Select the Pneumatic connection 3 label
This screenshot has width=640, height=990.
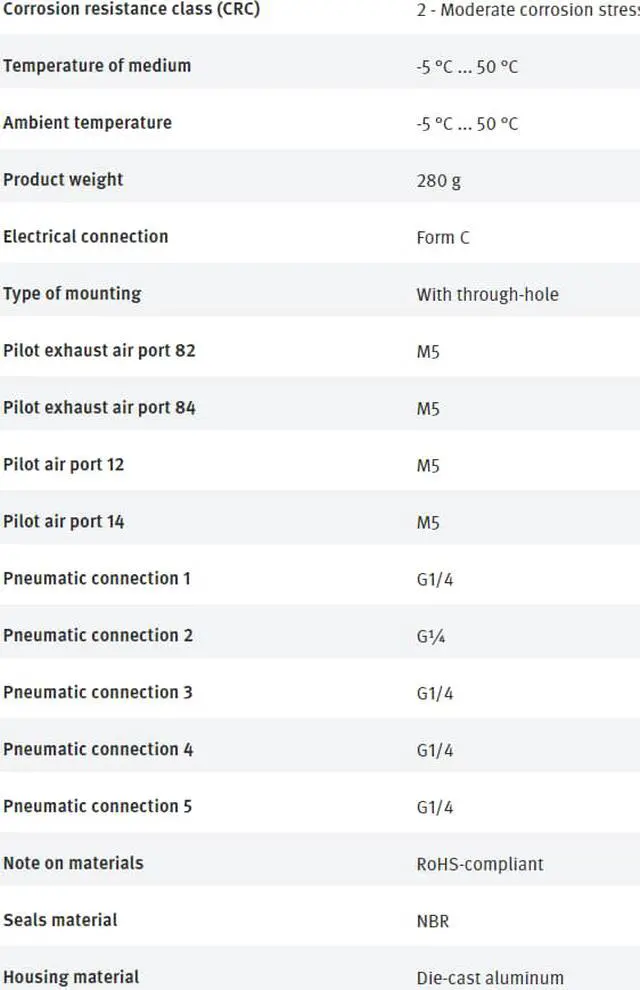coord(98,693)
